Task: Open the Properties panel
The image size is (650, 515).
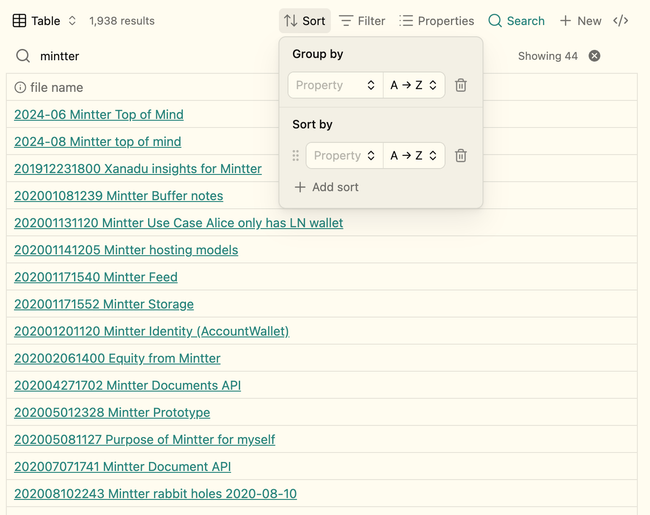Action: tap(437, 21)
